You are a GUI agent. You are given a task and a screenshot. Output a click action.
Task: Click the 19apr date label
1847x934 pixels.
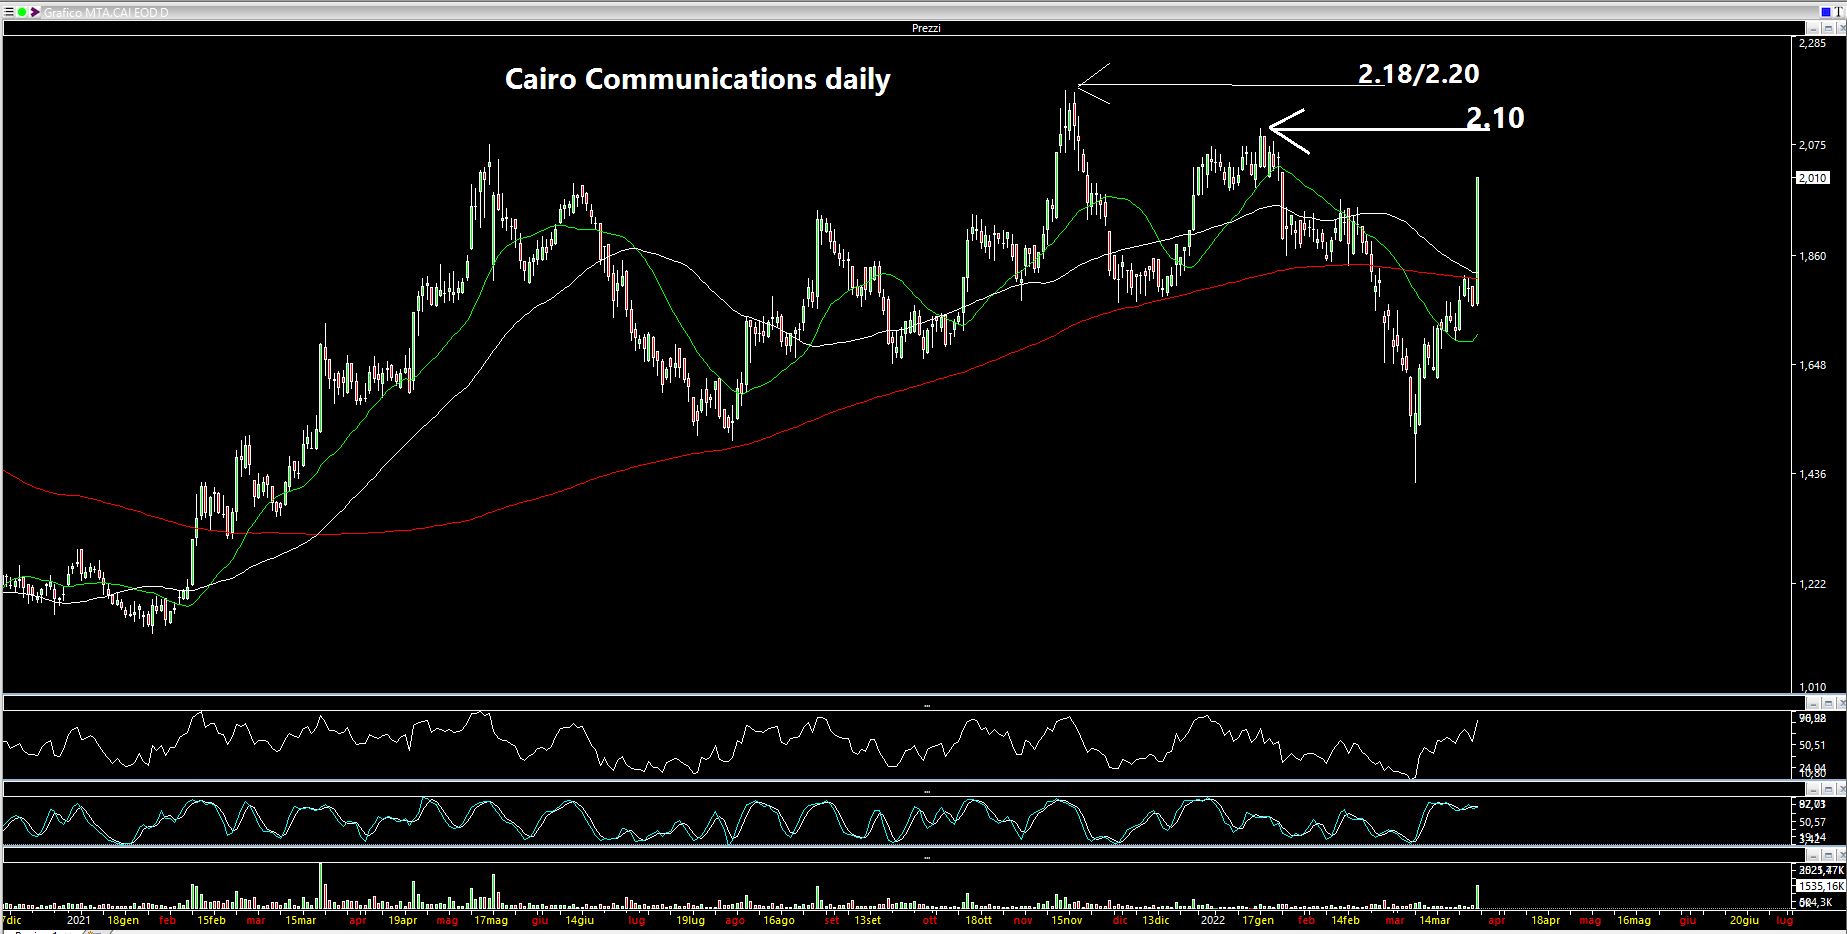pos(402,920)
